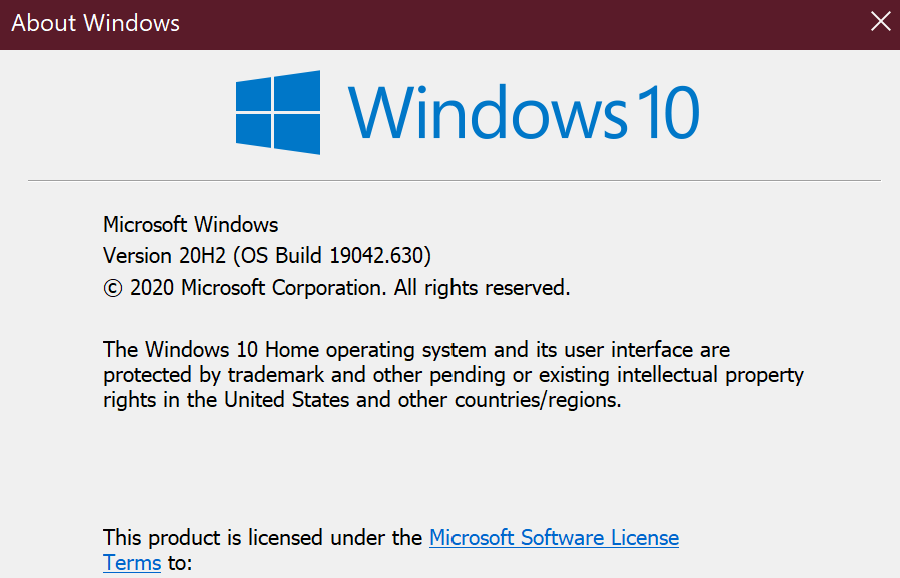
Task: Click 'rights in the United States' line
Action: (x=362, y=399)
